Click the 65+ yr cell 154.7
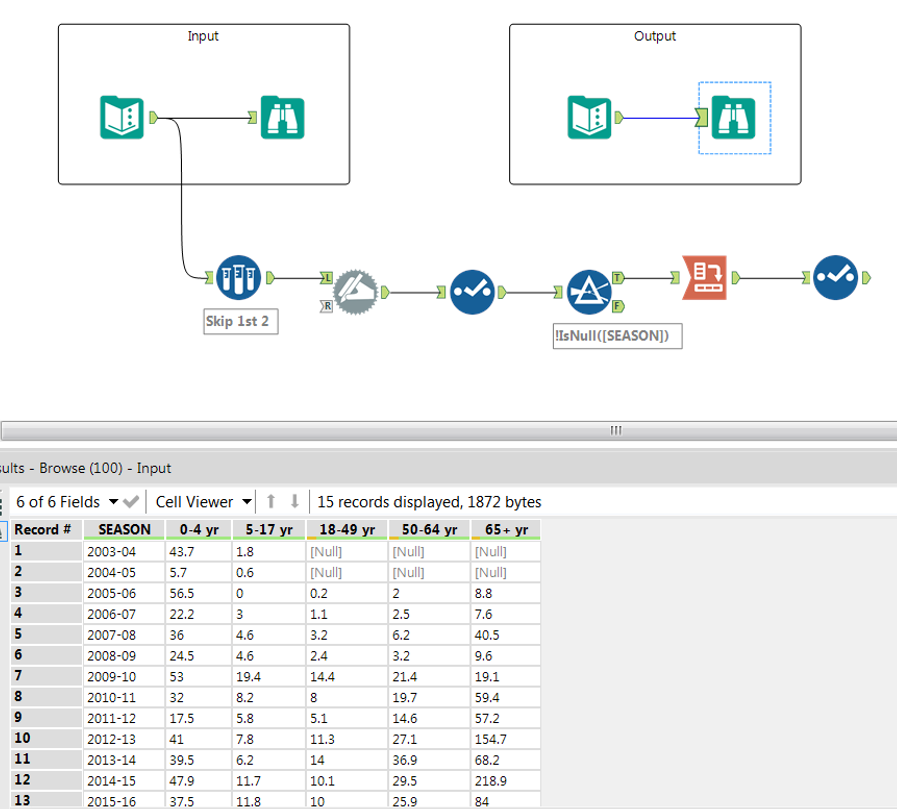The width and height of the screenshot is (897, 809). [506, 739]
